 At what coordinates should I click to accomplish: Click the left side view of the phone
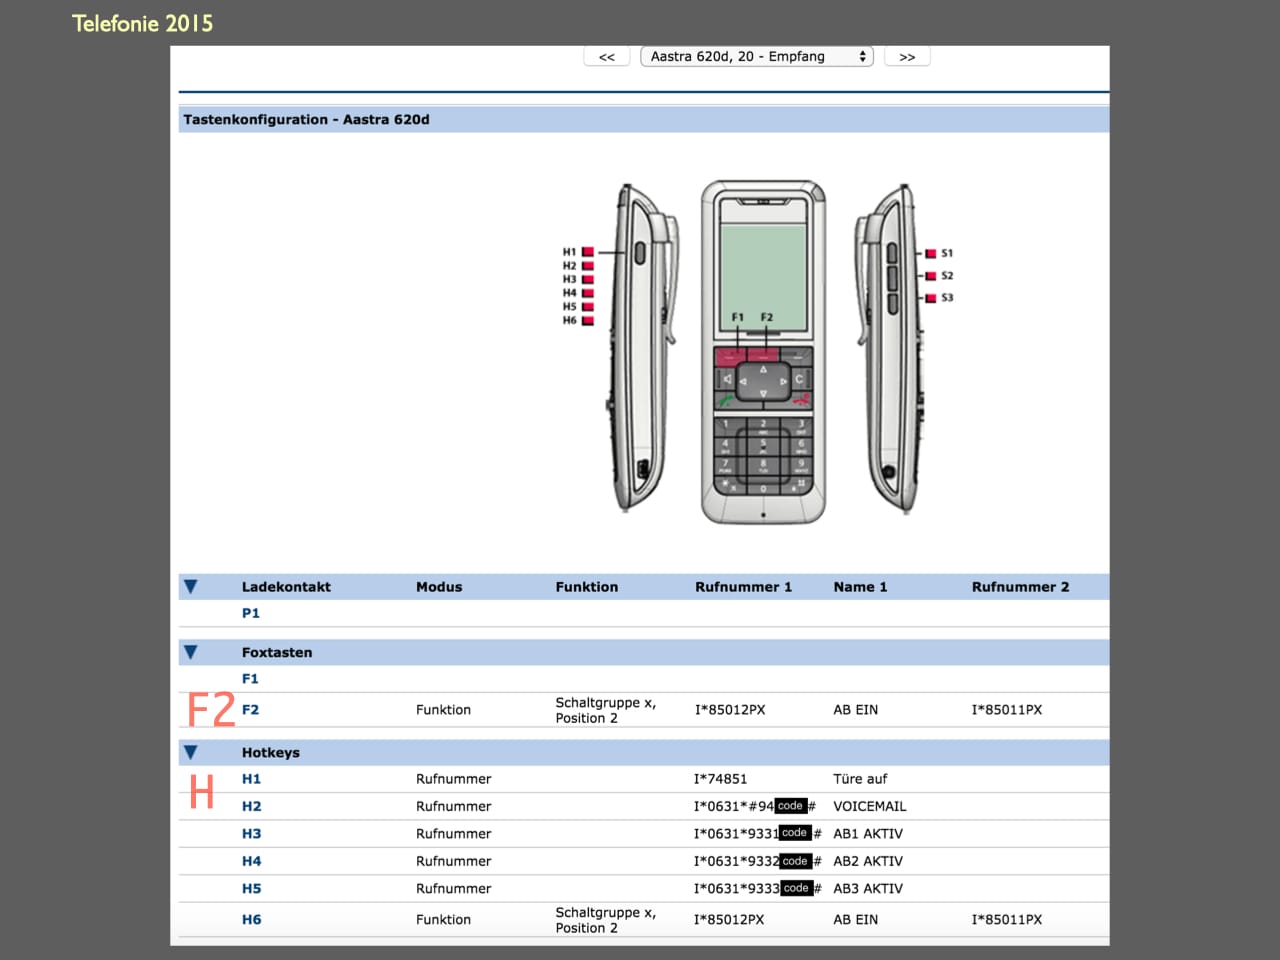[x=644, y=348]
